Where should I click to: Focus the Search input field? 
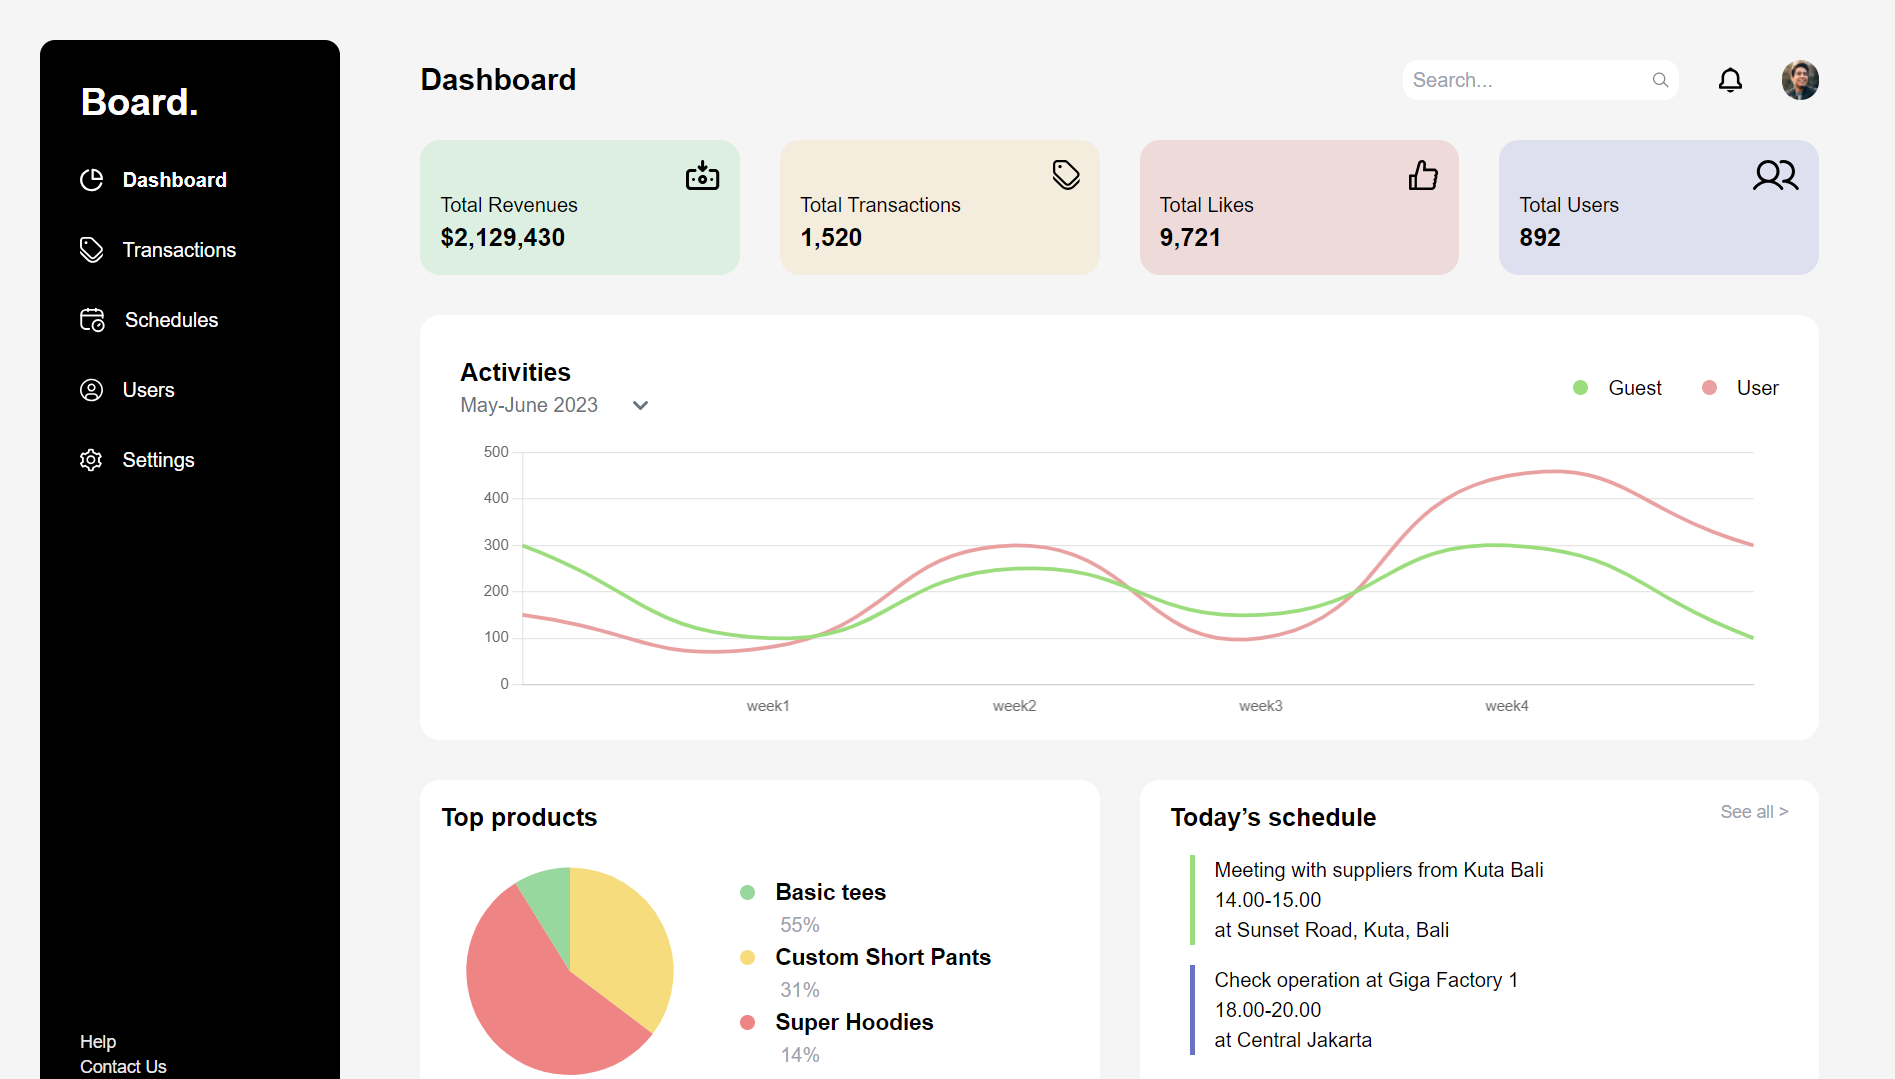[x=1525, y=80]
